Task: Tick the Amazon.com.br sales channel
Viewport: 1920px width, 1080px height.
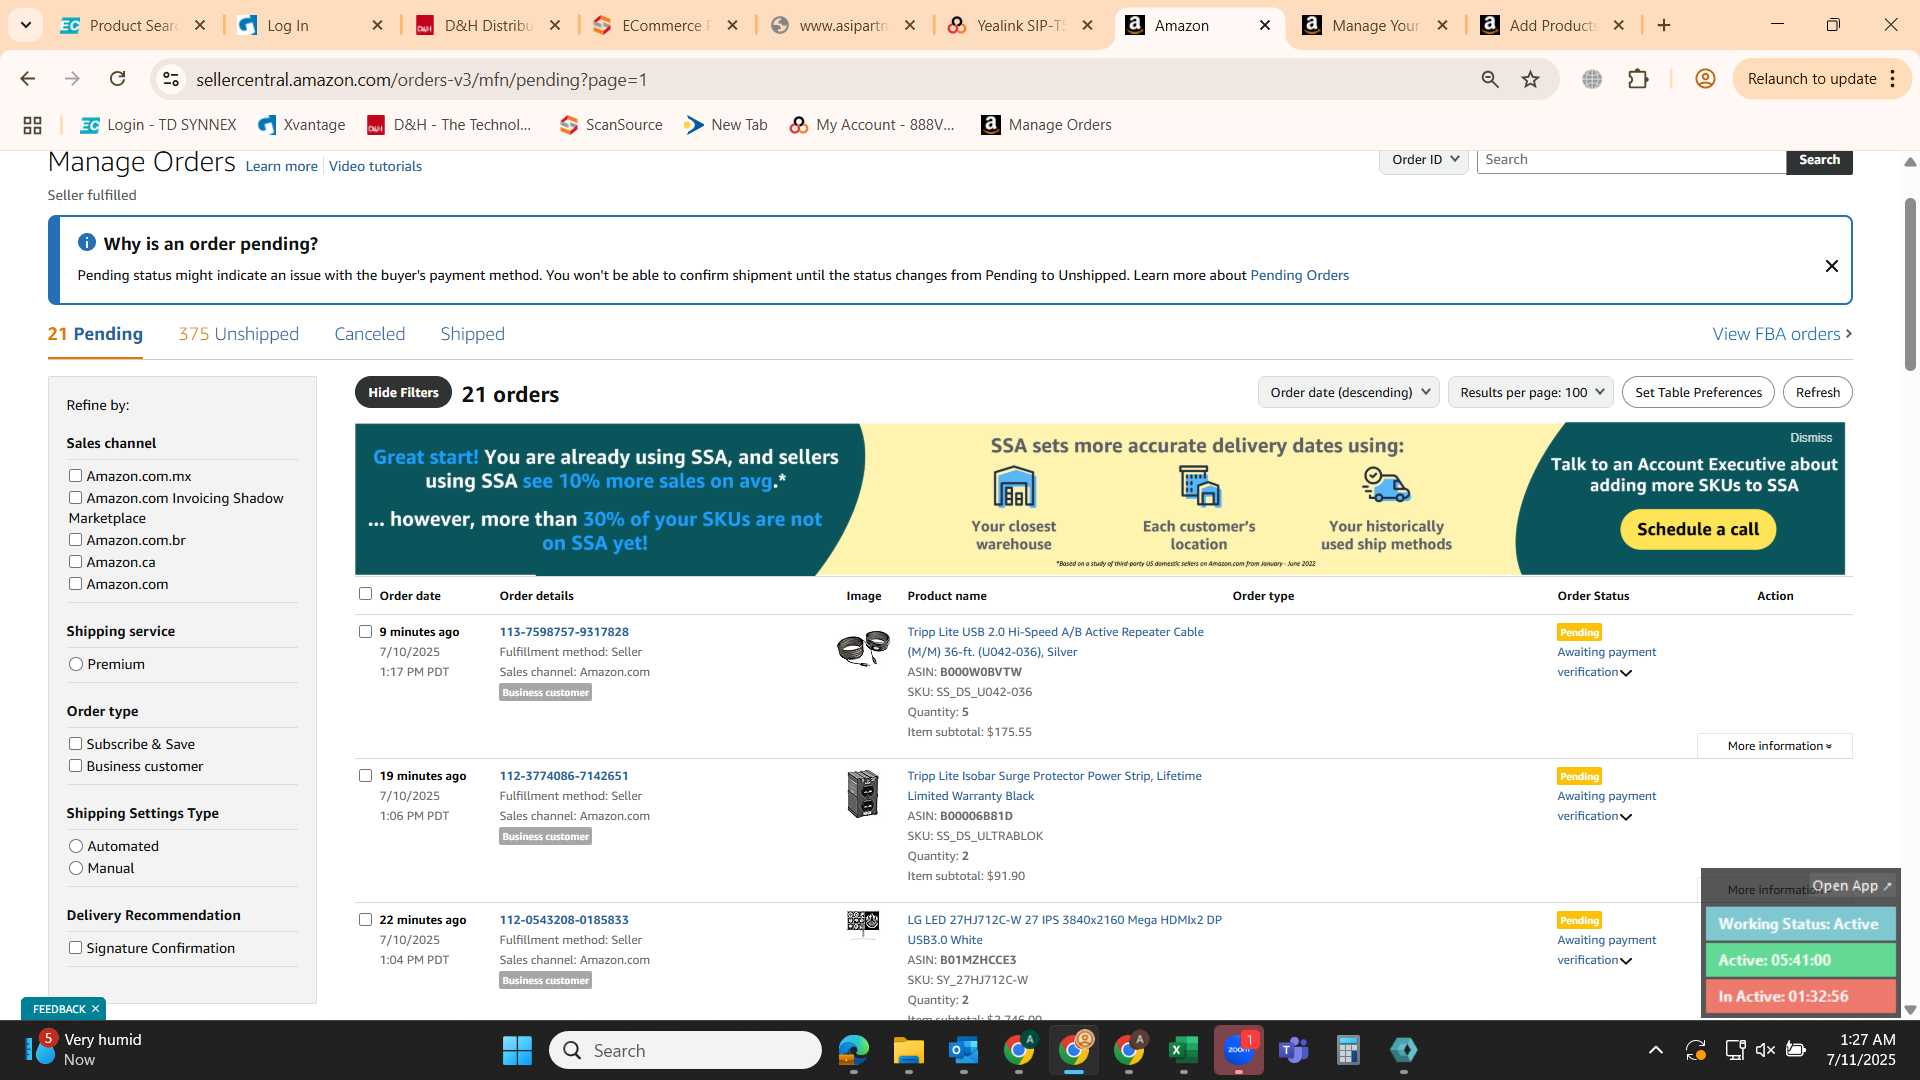Action: click(75, 540)
